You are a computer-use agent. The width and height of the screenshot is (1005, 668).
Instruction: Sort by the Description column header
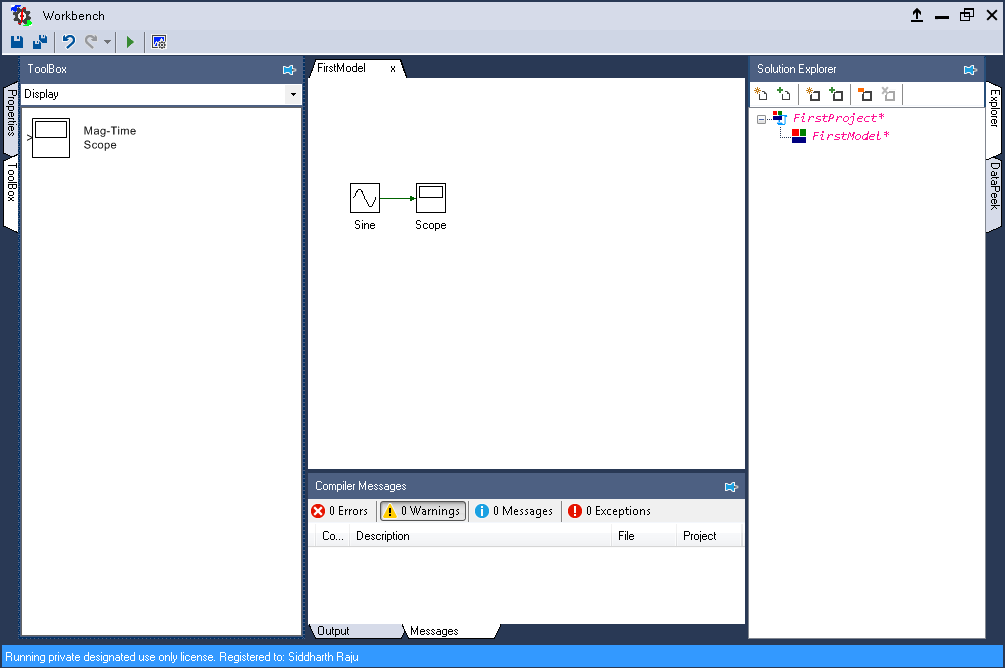pos(481,536)
